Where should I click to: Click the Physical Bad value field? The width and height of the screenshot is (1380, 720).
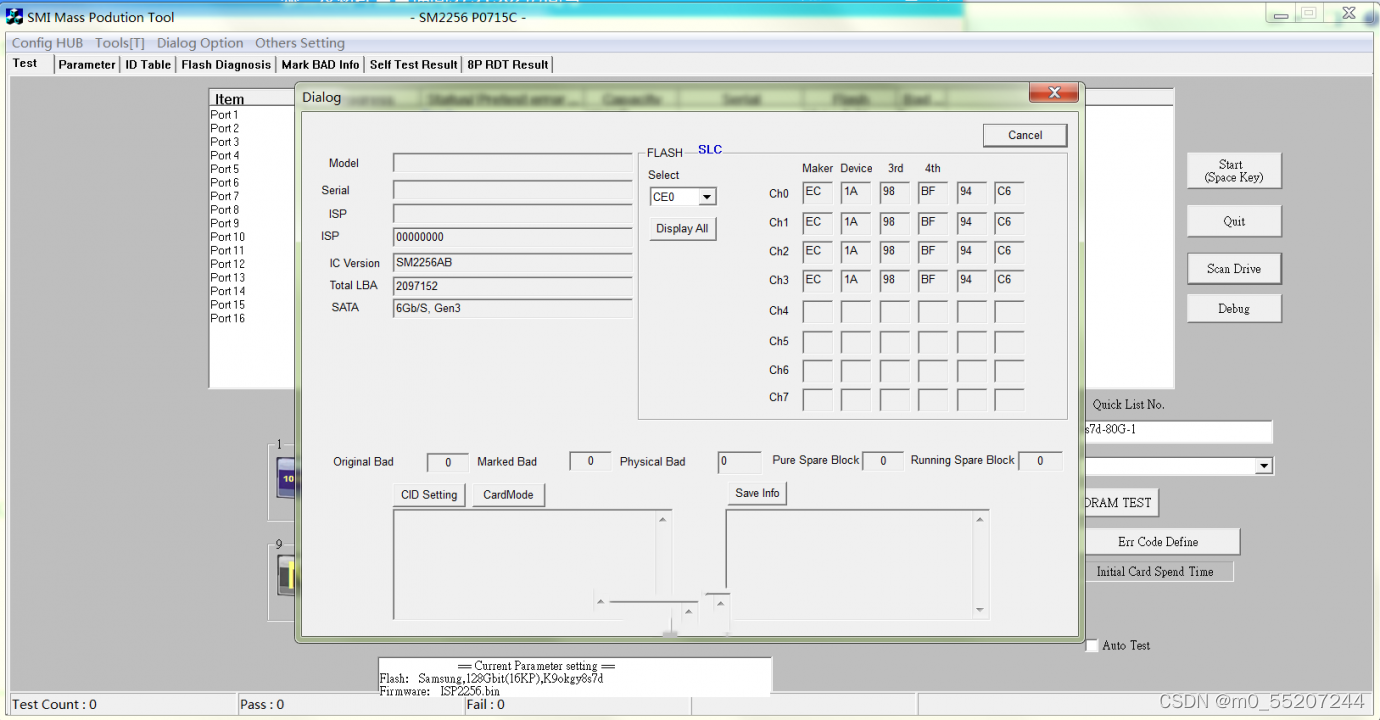click(739, 462)
